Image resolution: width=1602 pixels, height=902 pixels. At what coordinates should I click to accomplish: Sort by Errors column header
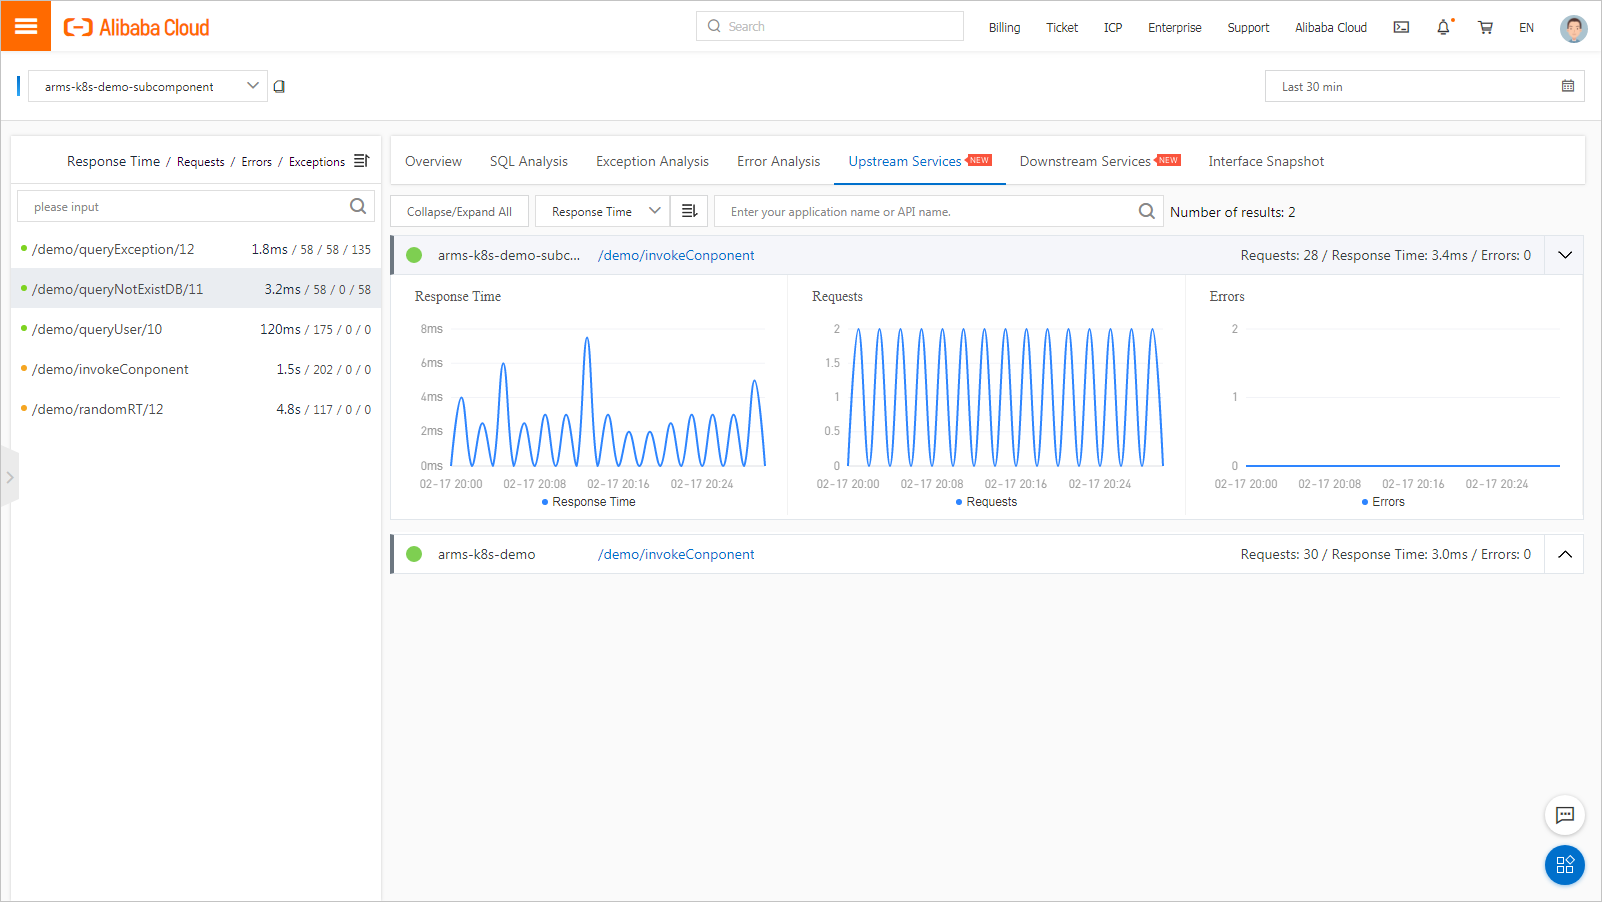click(256, 162)
